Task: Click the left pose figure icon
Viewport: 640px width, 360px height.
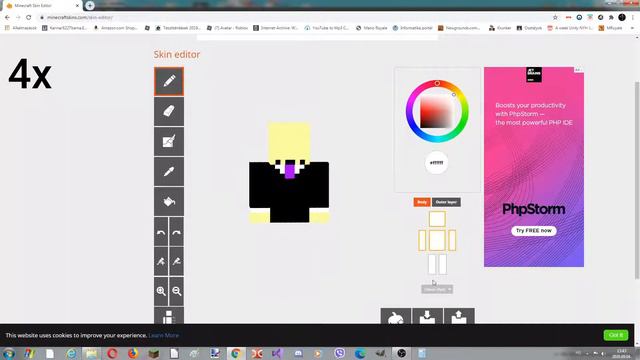Action: click(x=161, y=261)
